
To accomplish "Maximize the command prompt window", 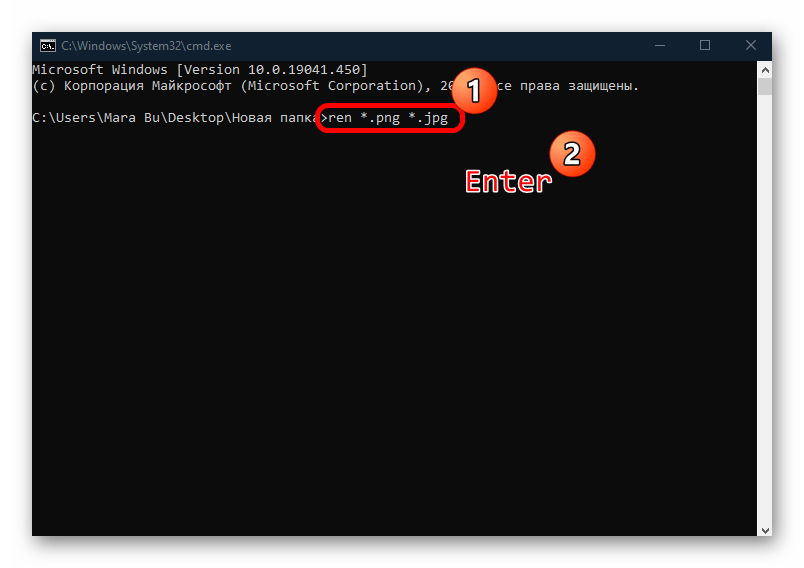I will (x=705, y=46).
